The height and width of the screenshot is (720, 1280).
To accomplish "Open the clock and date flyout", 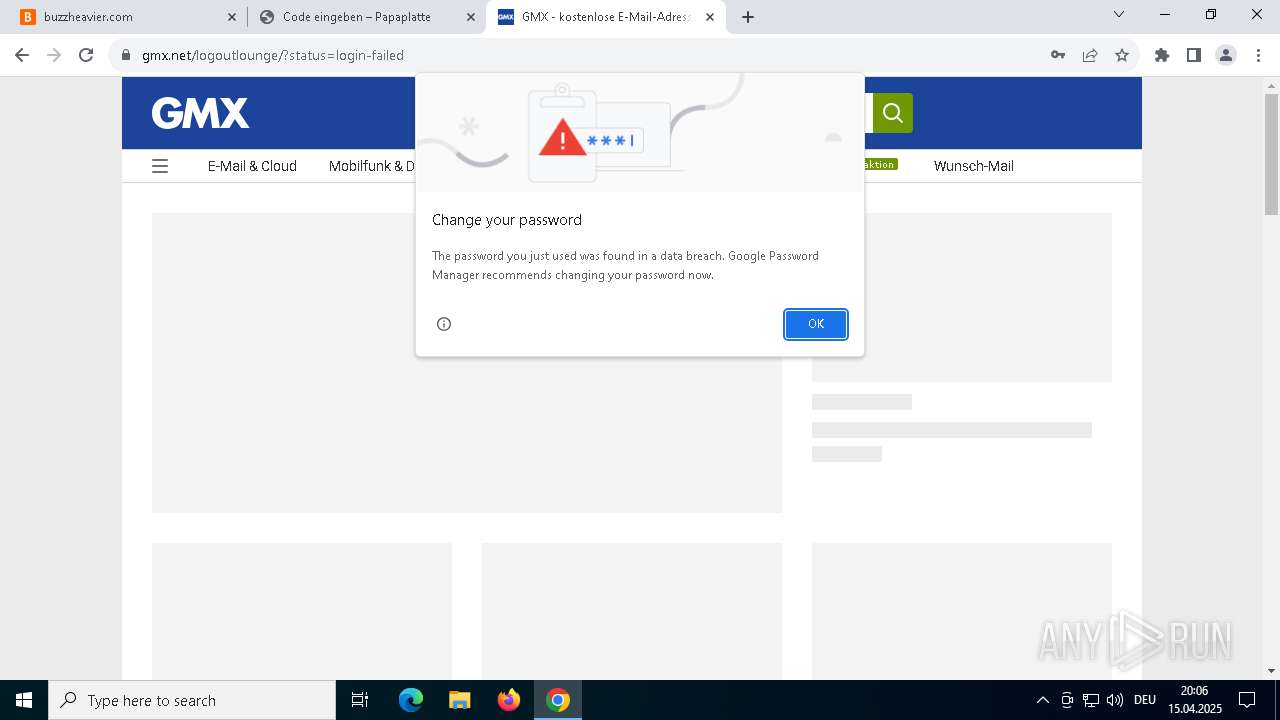I will (1194, 700).
